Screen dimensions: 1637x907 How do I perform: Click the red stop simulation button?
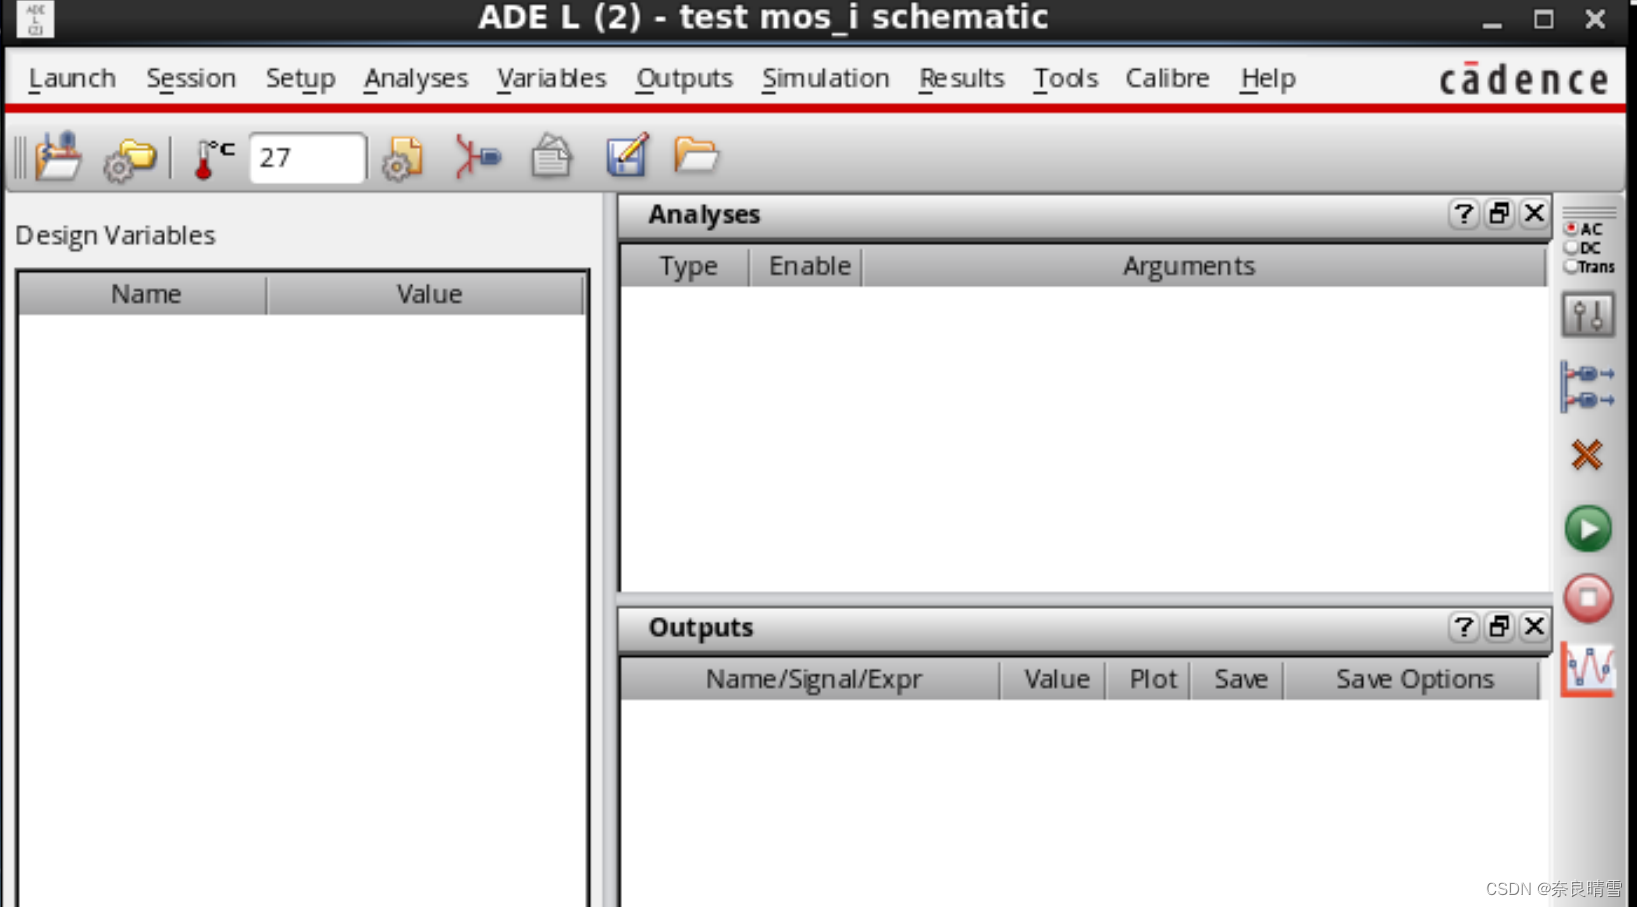click(1588, 599)
